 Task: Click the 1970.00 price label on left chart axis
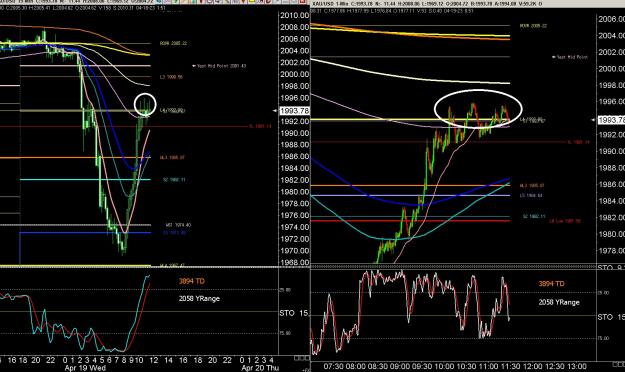click(x=295, y=251)
